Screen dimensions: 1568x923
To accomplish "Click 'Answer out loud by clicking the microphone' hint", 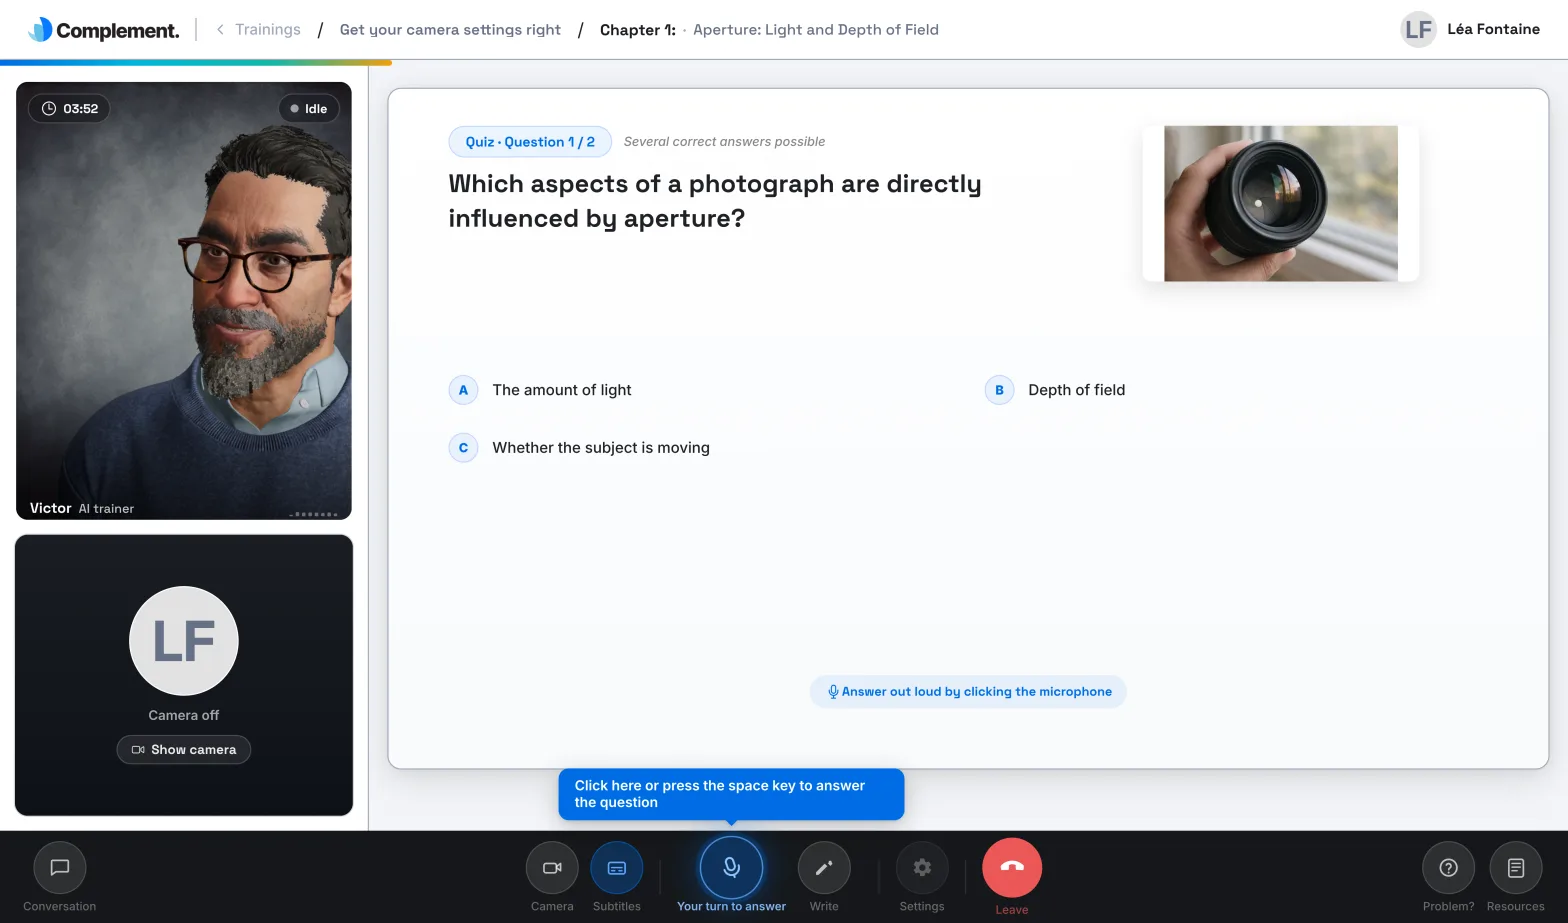I will (968, 692).
